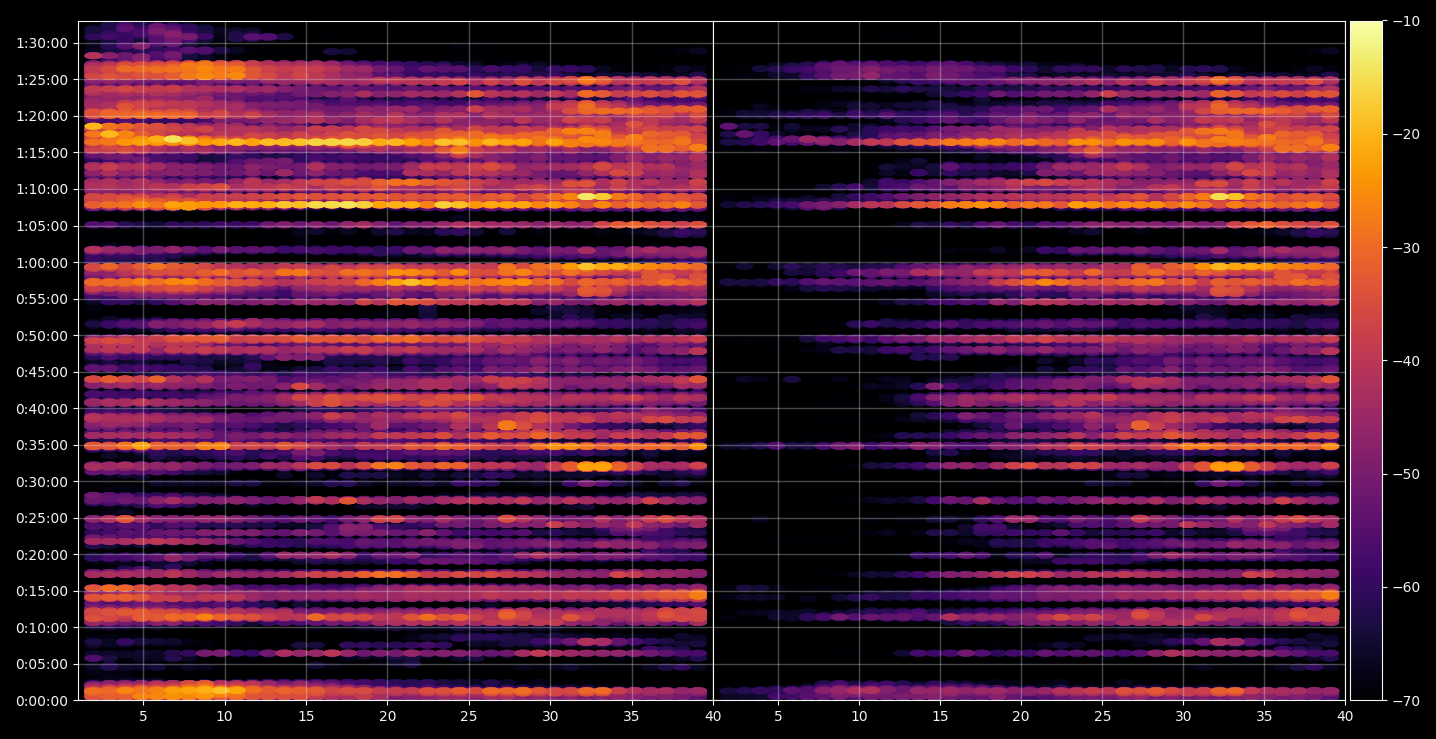Pick the 1:25:00 time tick label

tap(43, 80)
